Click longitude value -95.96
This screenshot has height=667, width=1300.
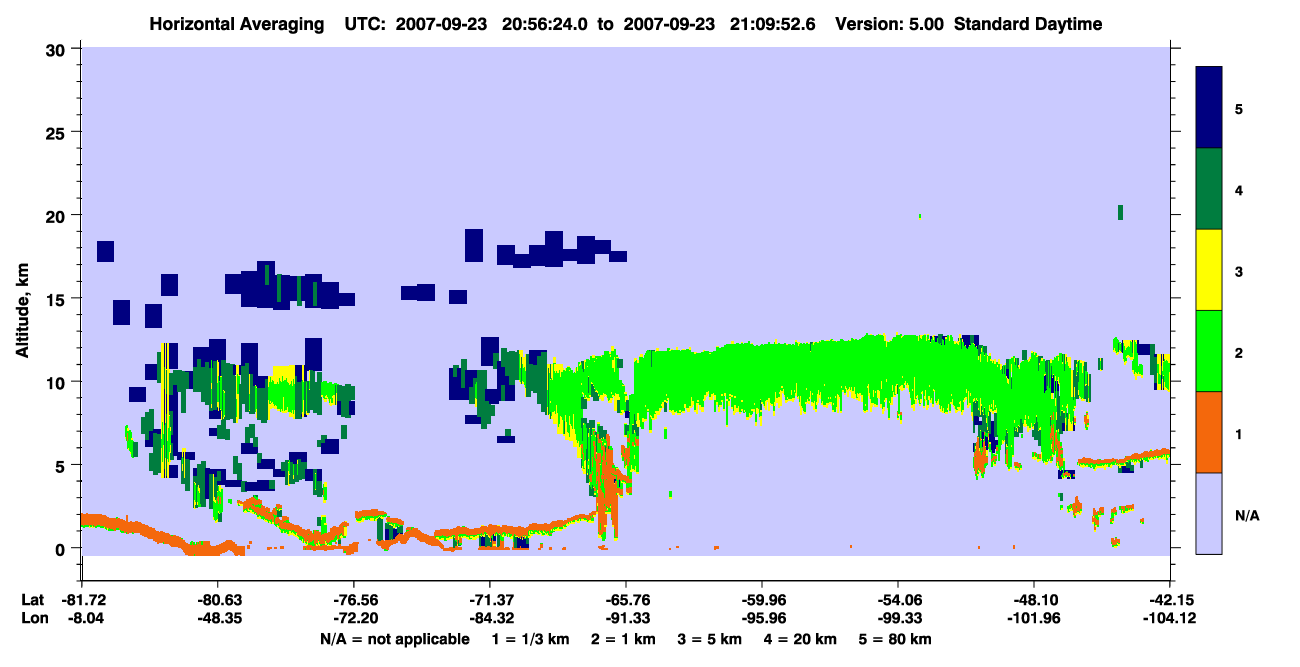pyautogui.click(x=762, y=618)
